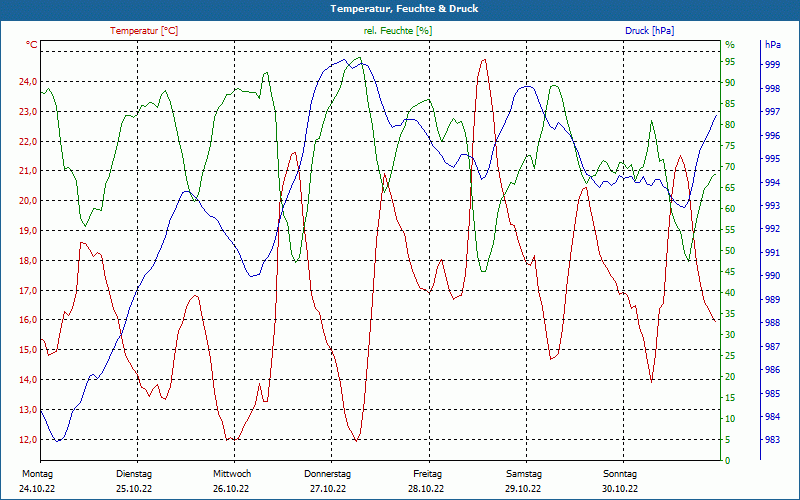
Task: Click the '13,0' temperature axis value
Action: click(28, 410)
